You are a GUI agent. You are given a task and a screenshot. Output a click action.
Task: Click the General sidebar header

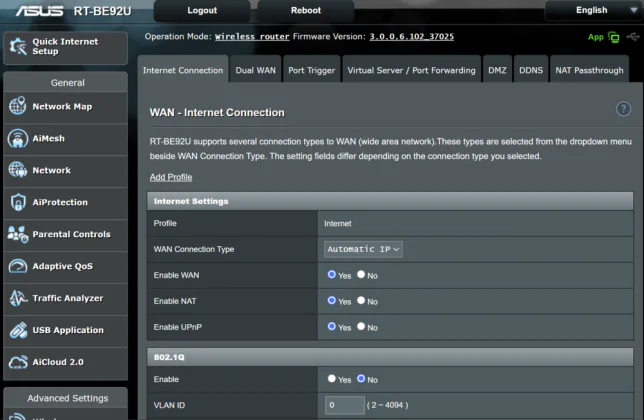tap(67, 83)
